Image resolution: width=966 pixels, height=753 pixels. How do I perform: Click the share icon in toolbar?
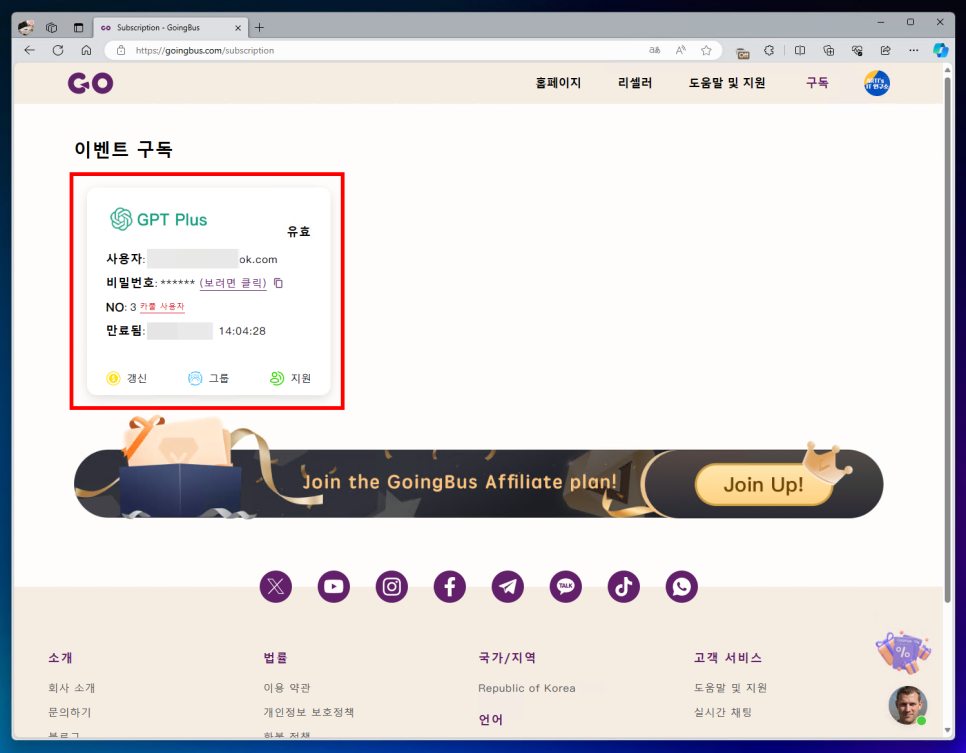click(x=885, y=51)
